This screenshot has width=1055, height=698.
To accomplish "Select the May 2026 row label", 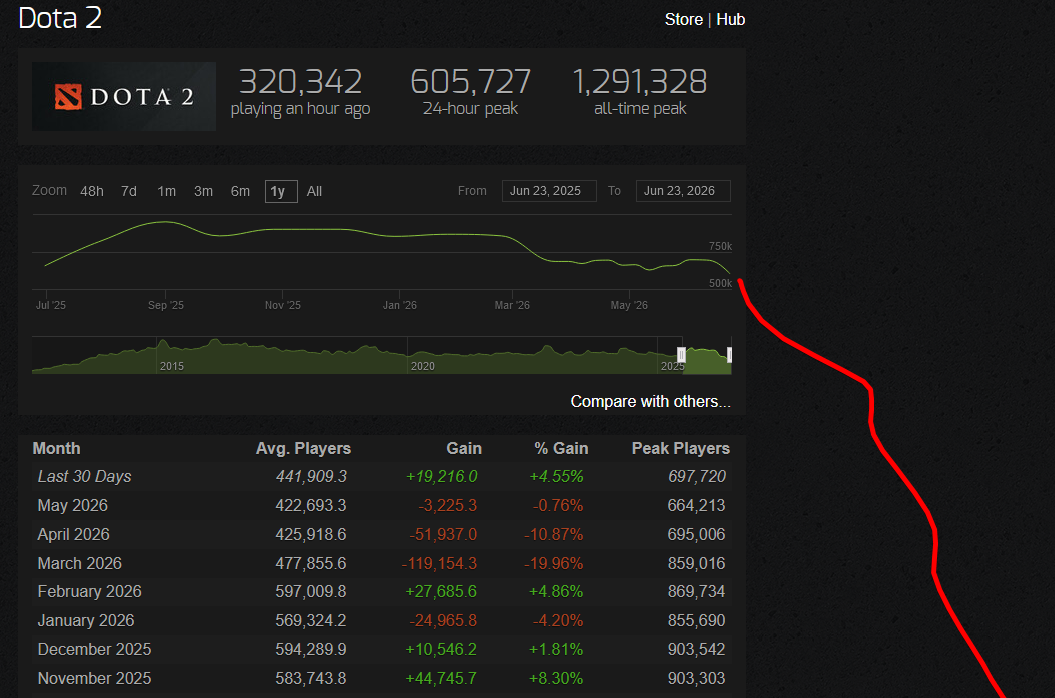I will pos(73,505).
